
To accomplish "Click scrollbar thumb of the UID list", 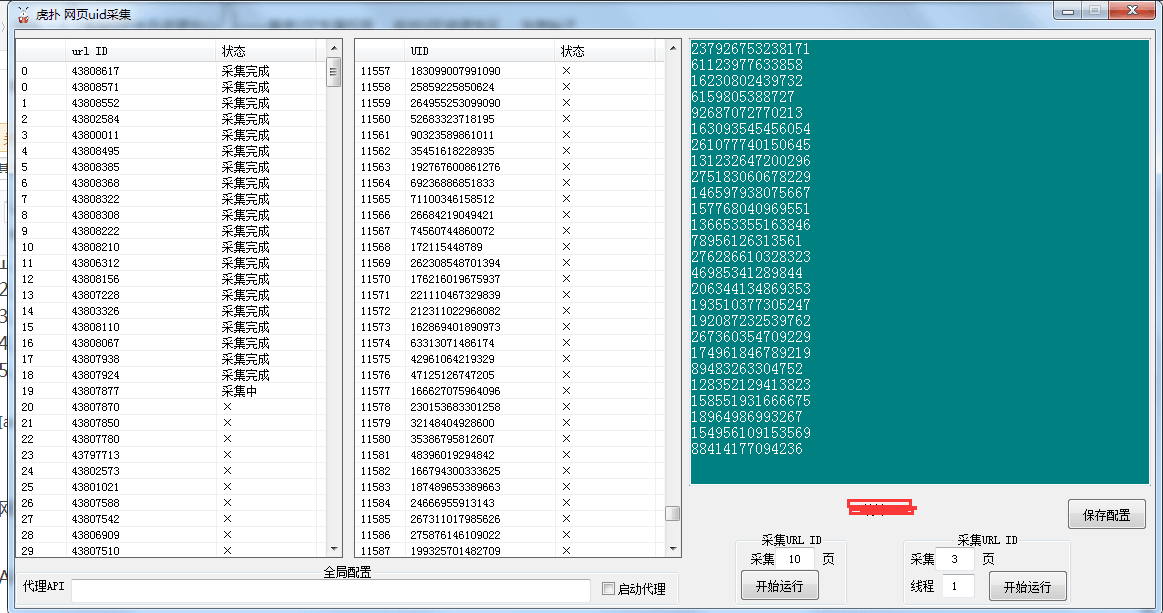I will 673,514.
